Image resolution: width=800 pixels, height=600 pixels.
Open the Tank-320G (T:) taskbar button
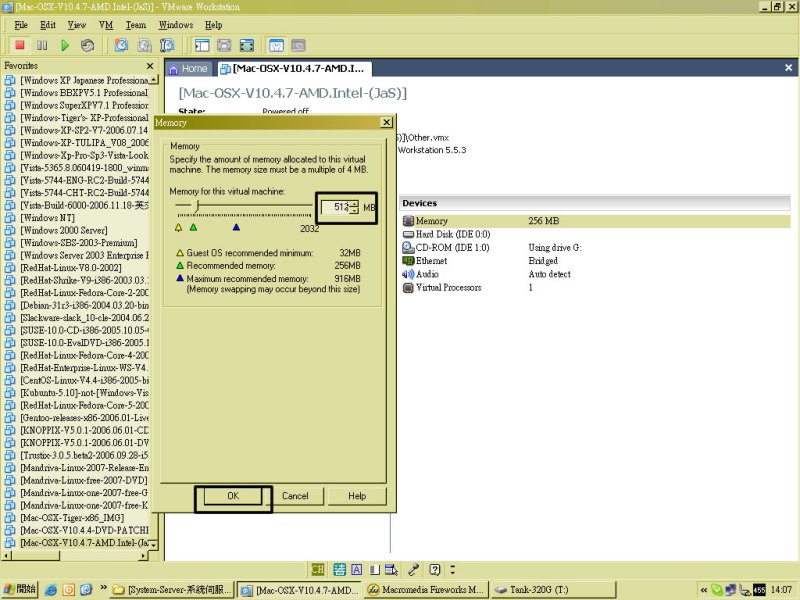point(553,590)
